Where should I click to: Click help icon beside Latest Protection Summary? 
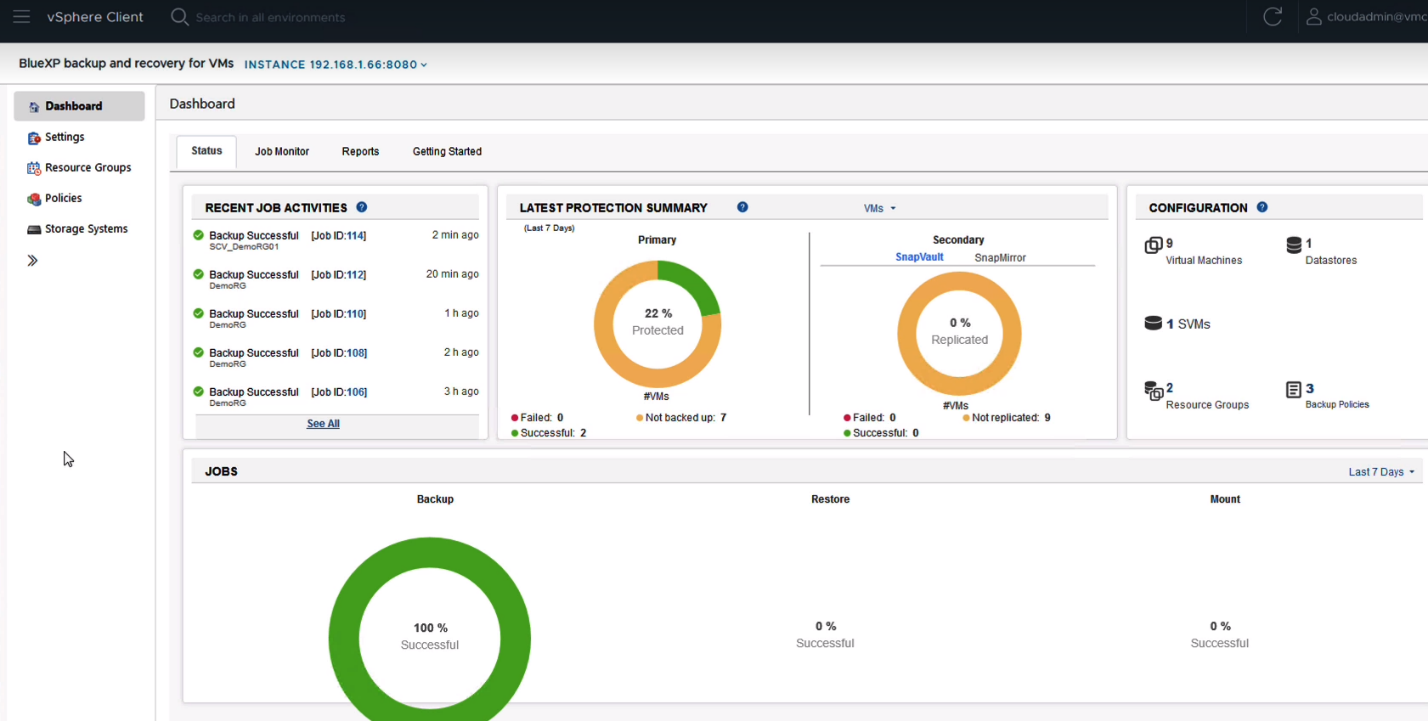click(743, 207)
